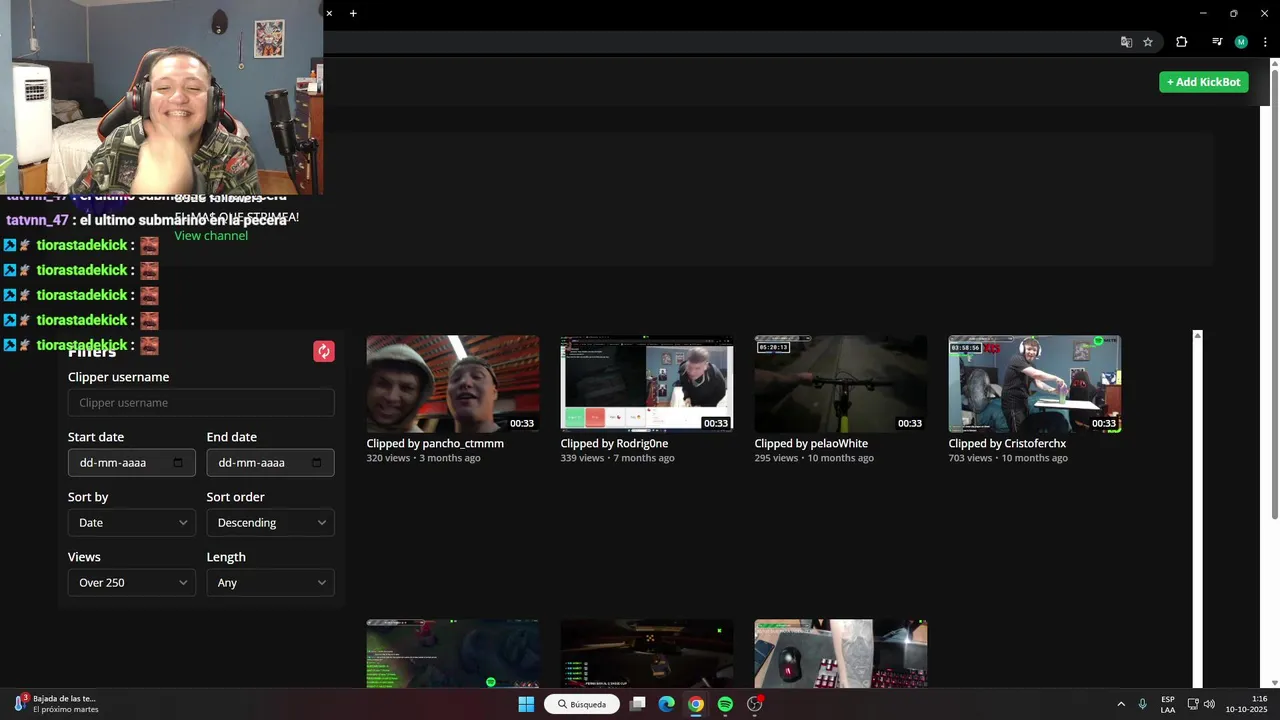
Task: Open the mouse and keyboard clip thumbnail
Action: click(841, 654)
